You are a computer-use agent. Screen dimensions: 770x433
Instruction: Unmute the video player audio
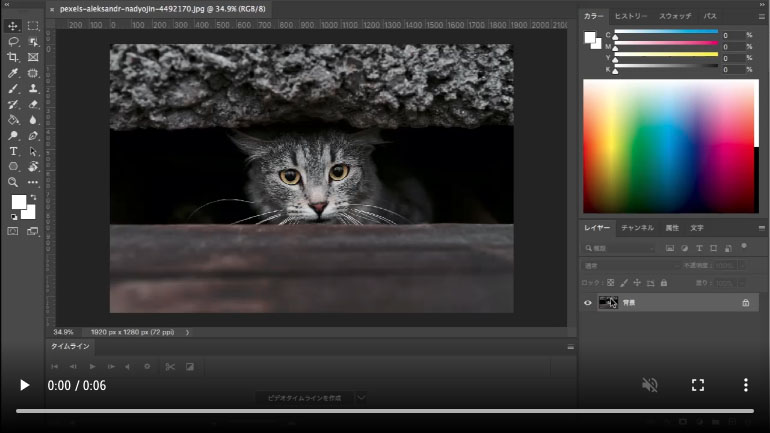click(x=649, y=385)
